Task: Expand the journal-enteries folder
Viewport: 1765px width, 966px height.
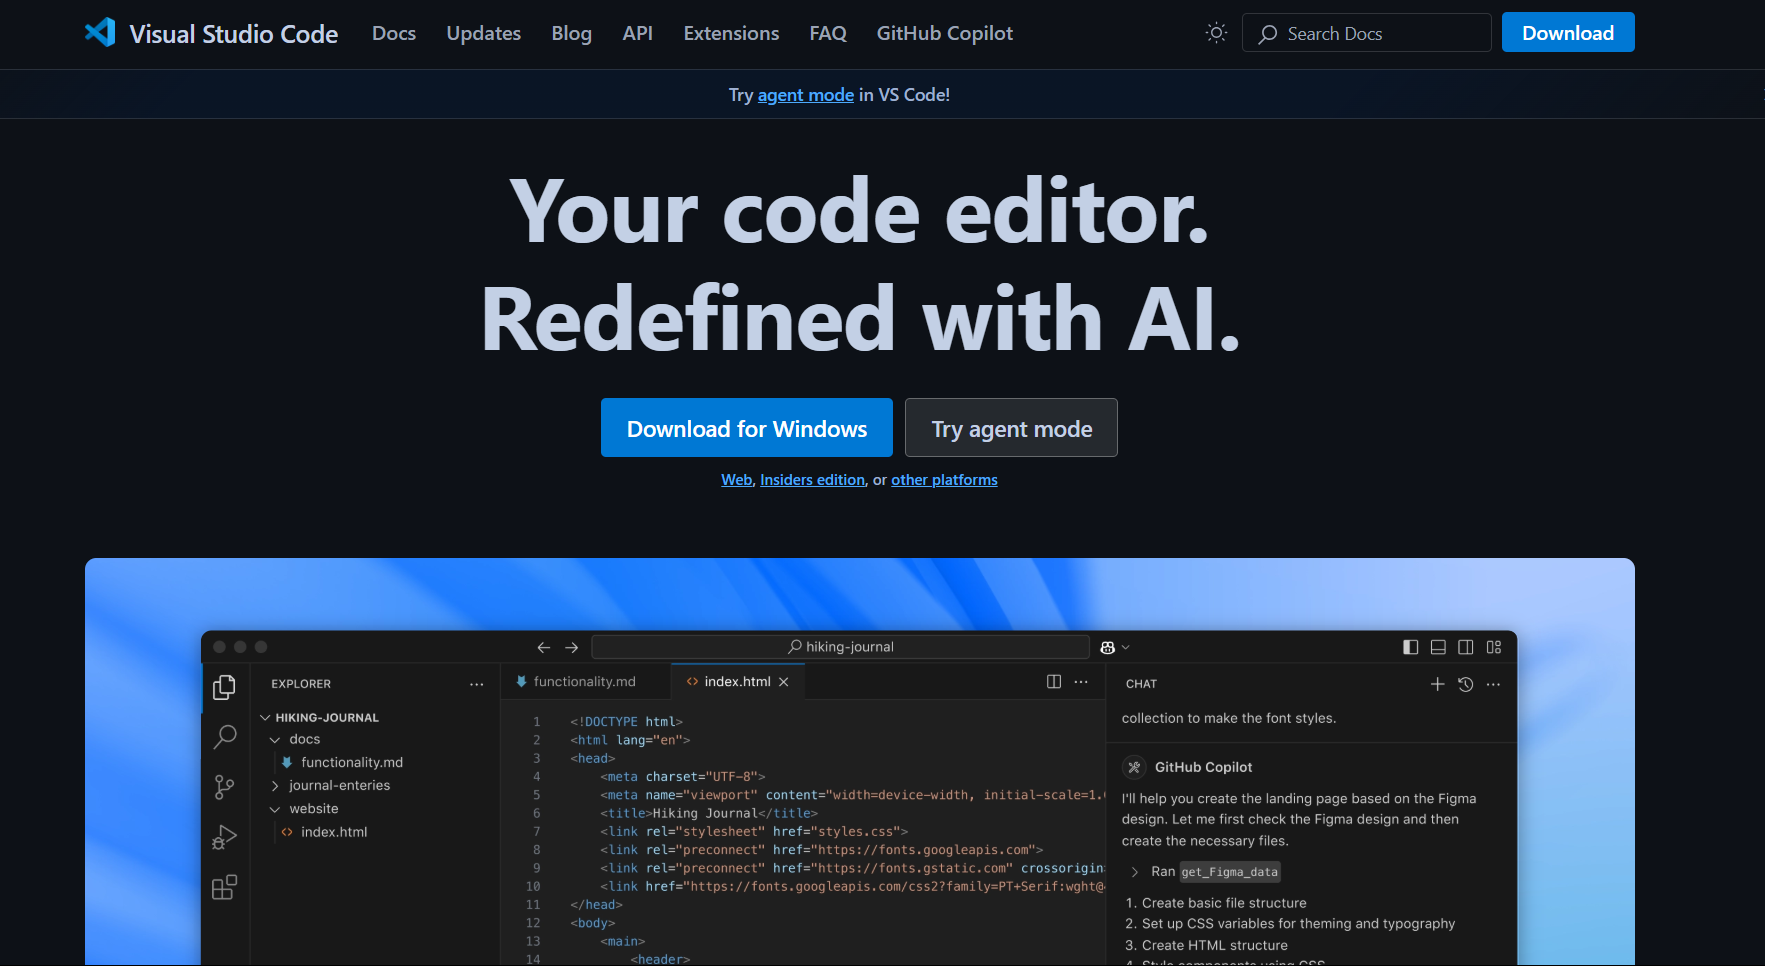Action: pyautogui.click(x=277, y=785)
